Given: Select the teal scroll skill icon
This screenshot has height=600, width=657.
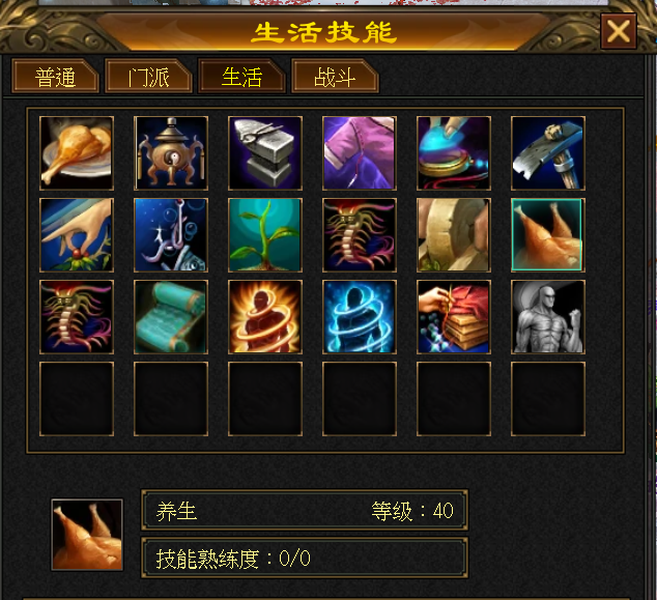Looking at the screenshot, I should (171, 317).
